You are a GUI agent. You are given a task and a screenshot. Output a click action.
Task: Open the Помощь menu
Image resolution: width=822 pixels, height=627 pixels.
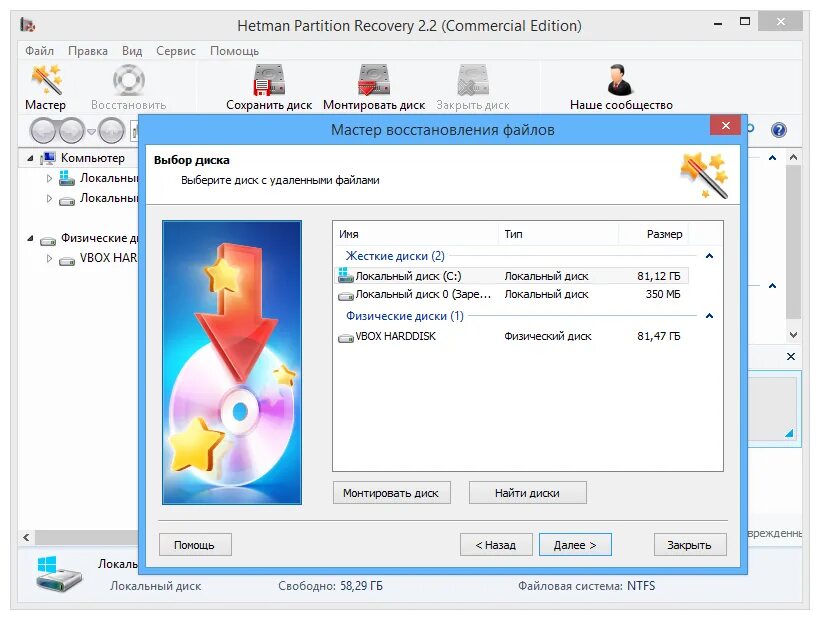click(x=234, y=51)
